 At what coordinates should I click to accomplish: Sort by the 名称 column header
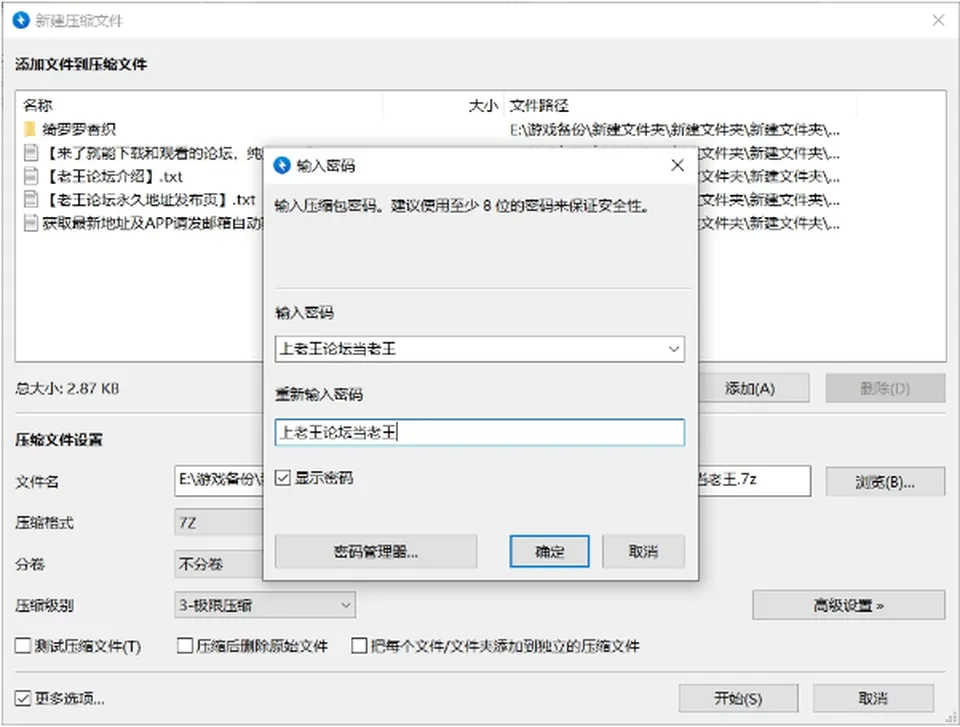pos(38,105)
